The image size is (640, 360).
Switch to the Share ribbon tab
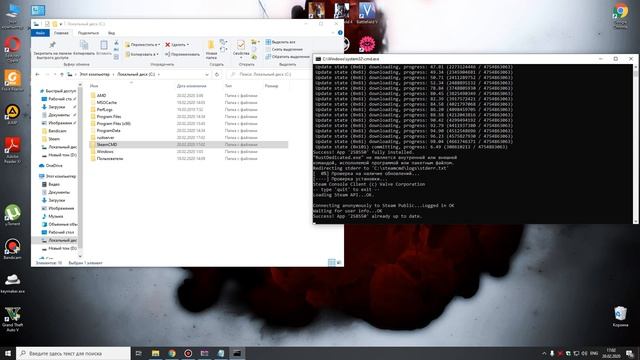tap(88, 33)
